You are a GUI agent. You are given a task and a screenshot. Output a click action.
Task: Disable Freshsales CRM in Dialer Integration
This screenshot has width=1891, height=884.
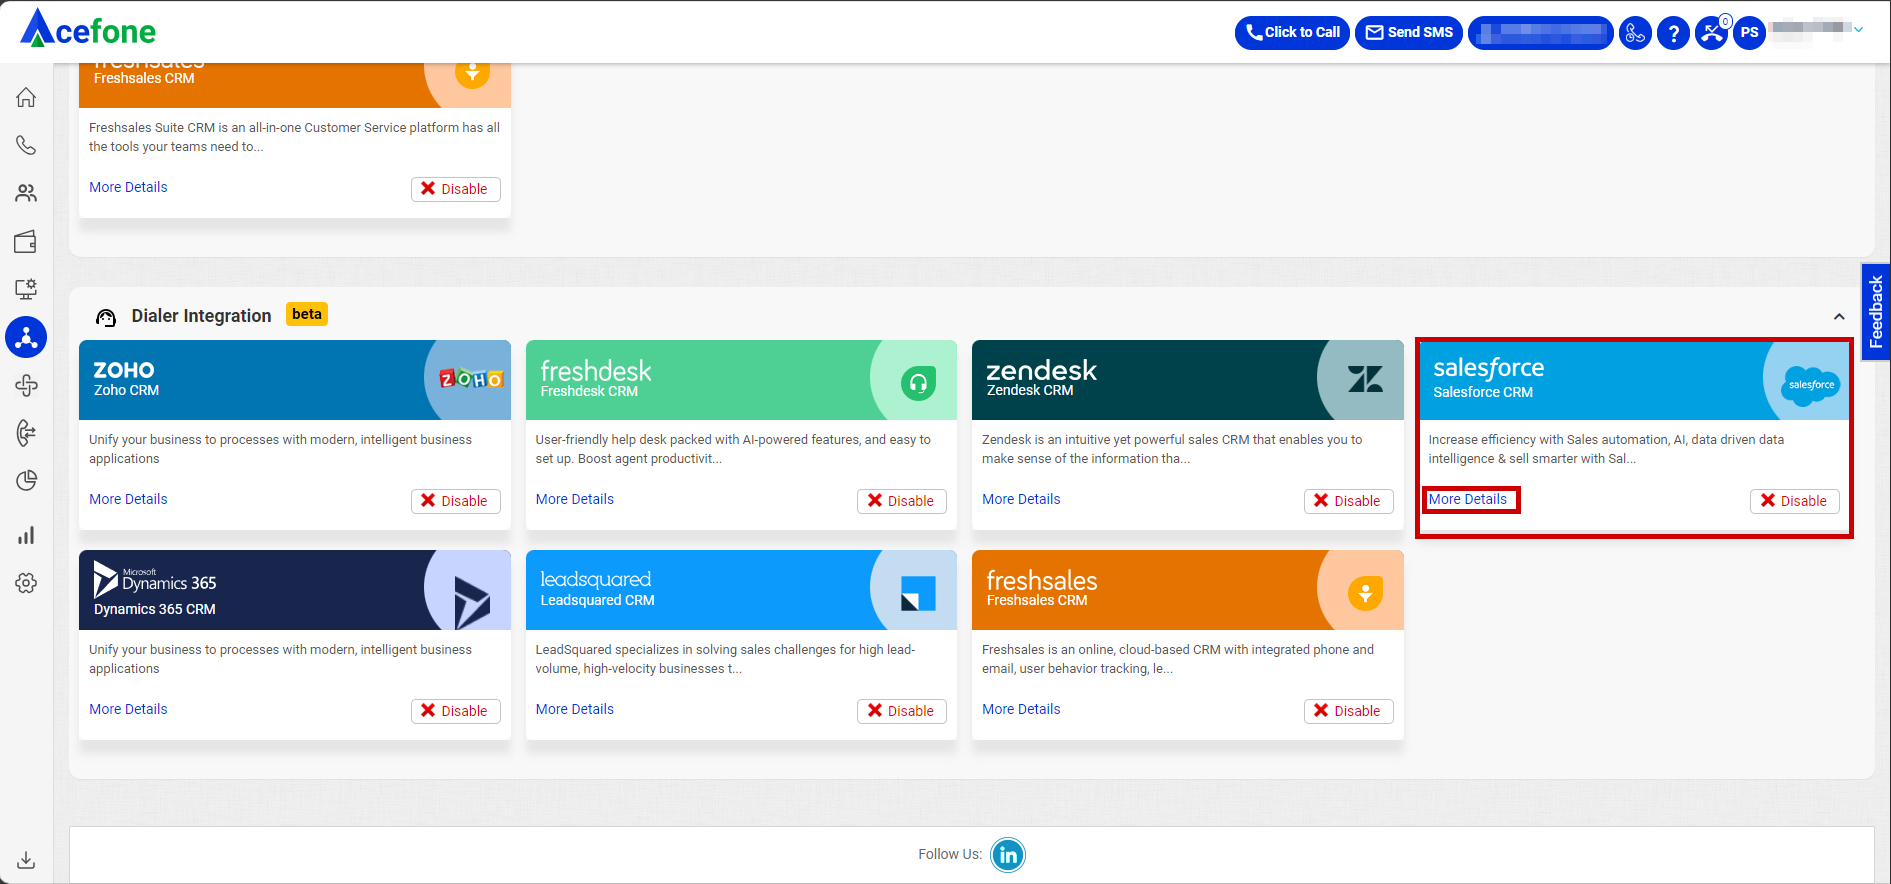(1348, 711)
